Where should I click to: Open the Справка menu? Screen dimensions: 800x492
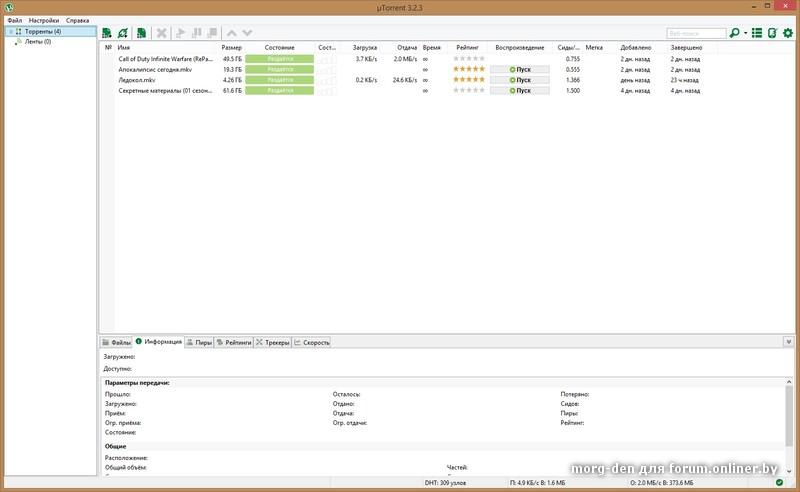pos(78,20)
